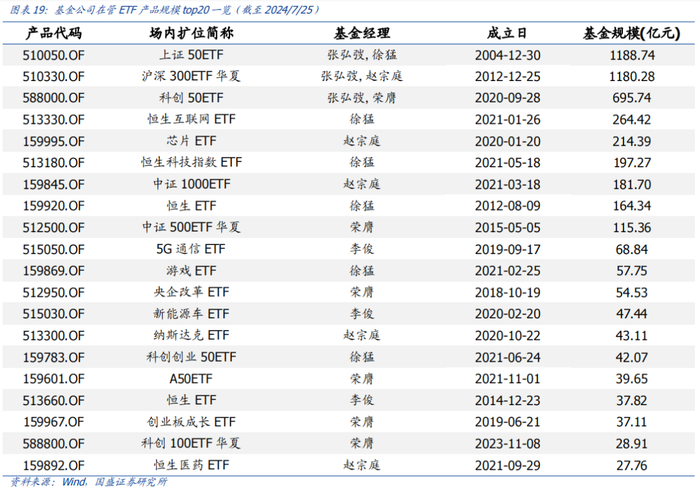Select product code 515030.OF

coord(54,314)
